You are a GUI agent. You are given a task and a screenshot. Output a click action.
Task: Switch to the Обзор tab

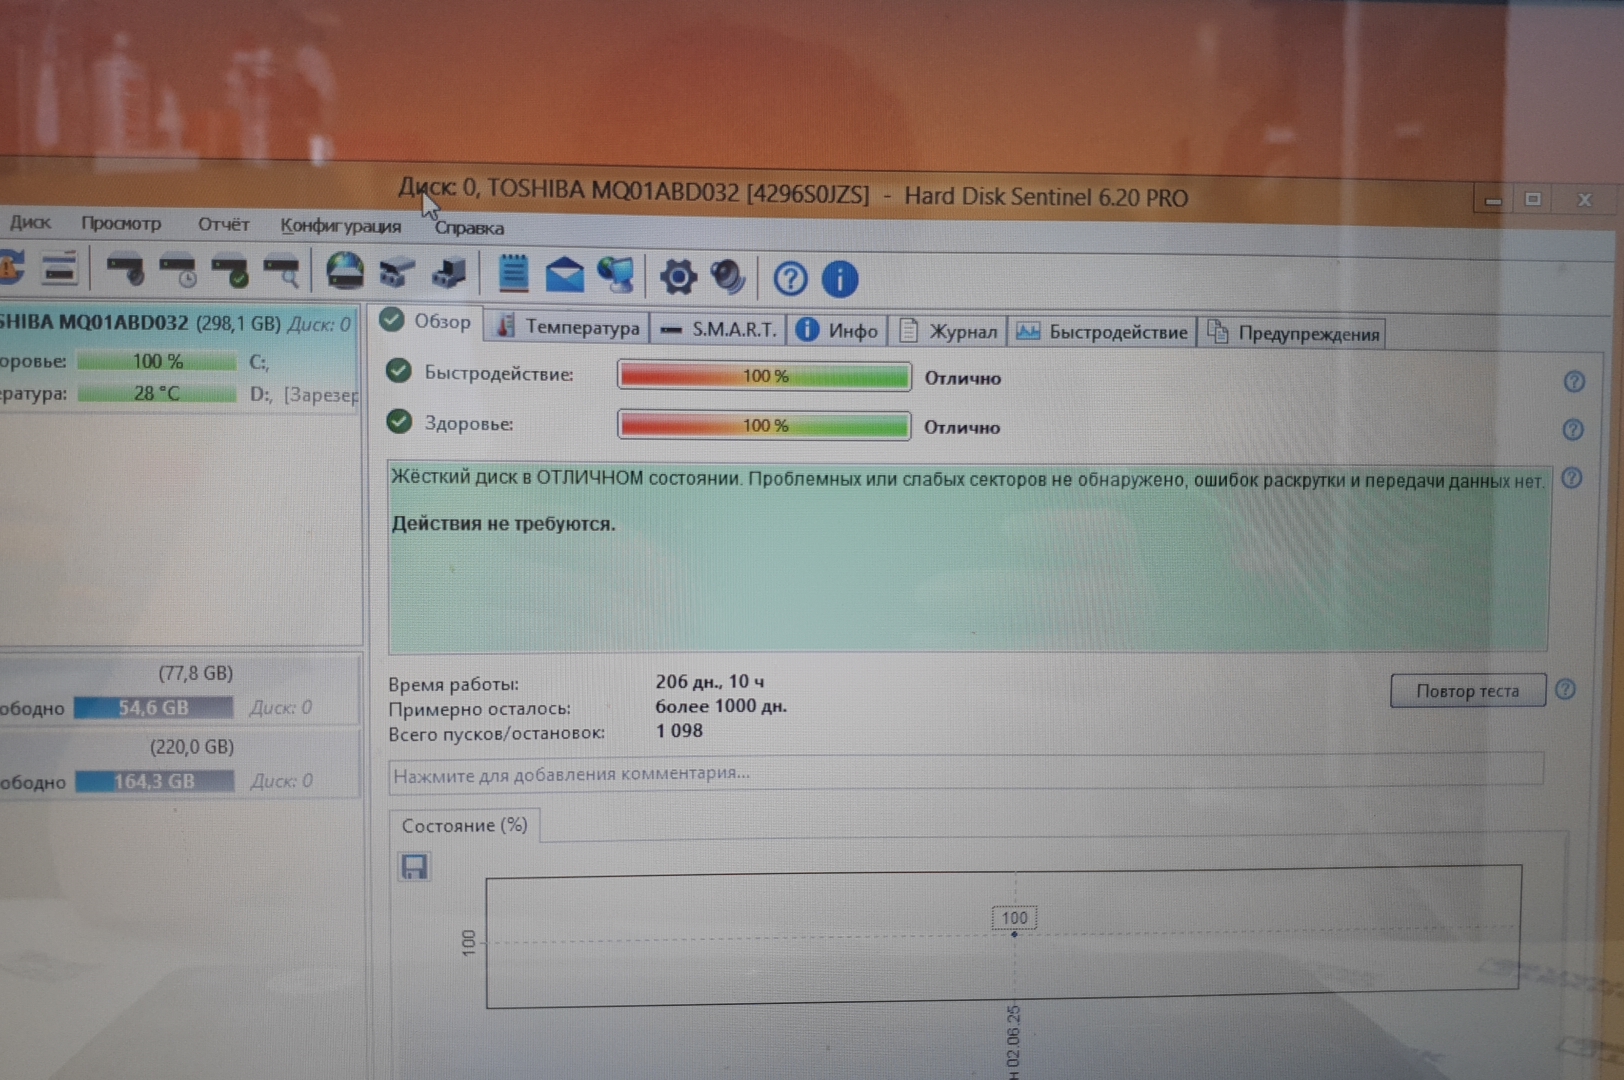click(x=426, y=321)
